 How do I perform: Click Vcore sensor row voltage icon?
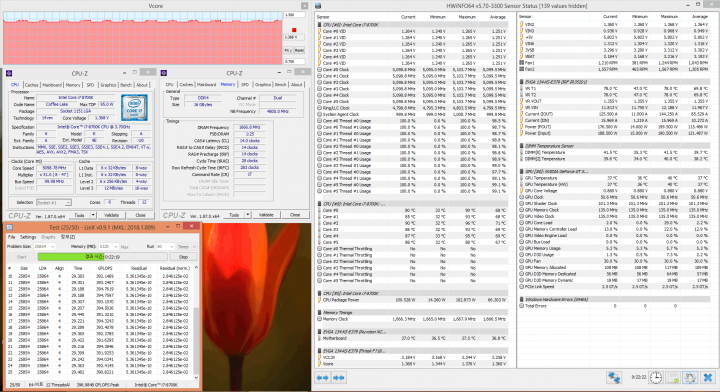click(x=320, y=364)
